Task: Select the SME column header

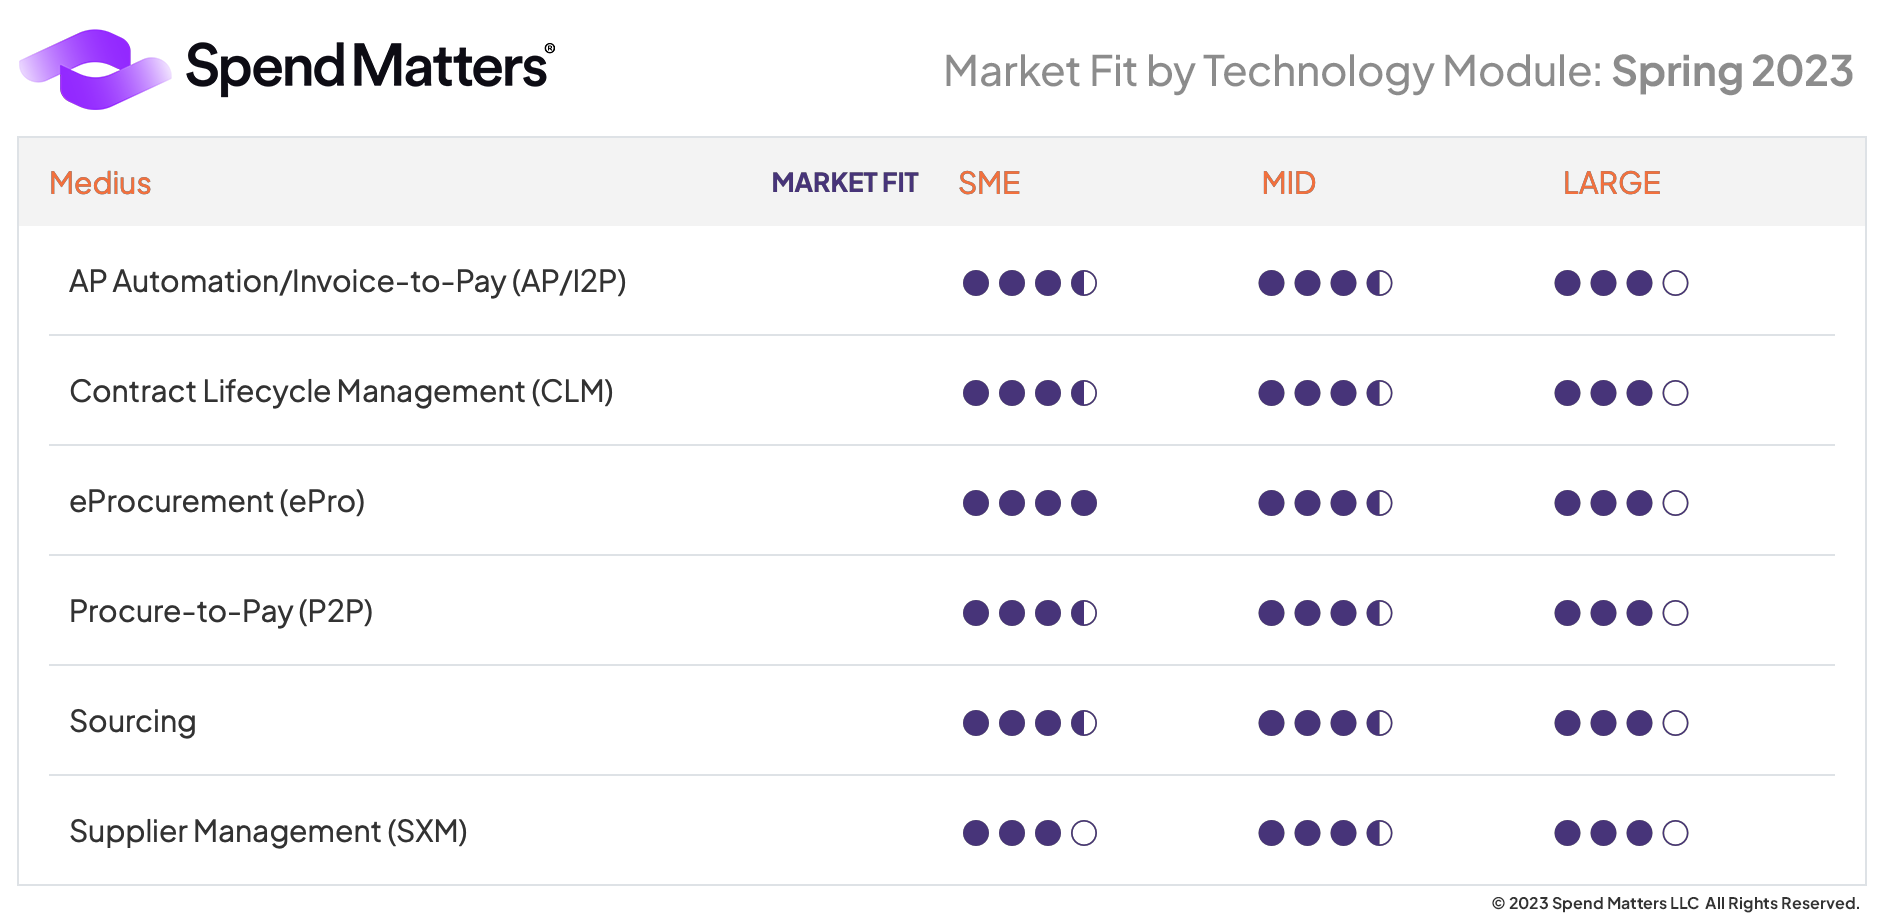Action: (x=989, y=183)
